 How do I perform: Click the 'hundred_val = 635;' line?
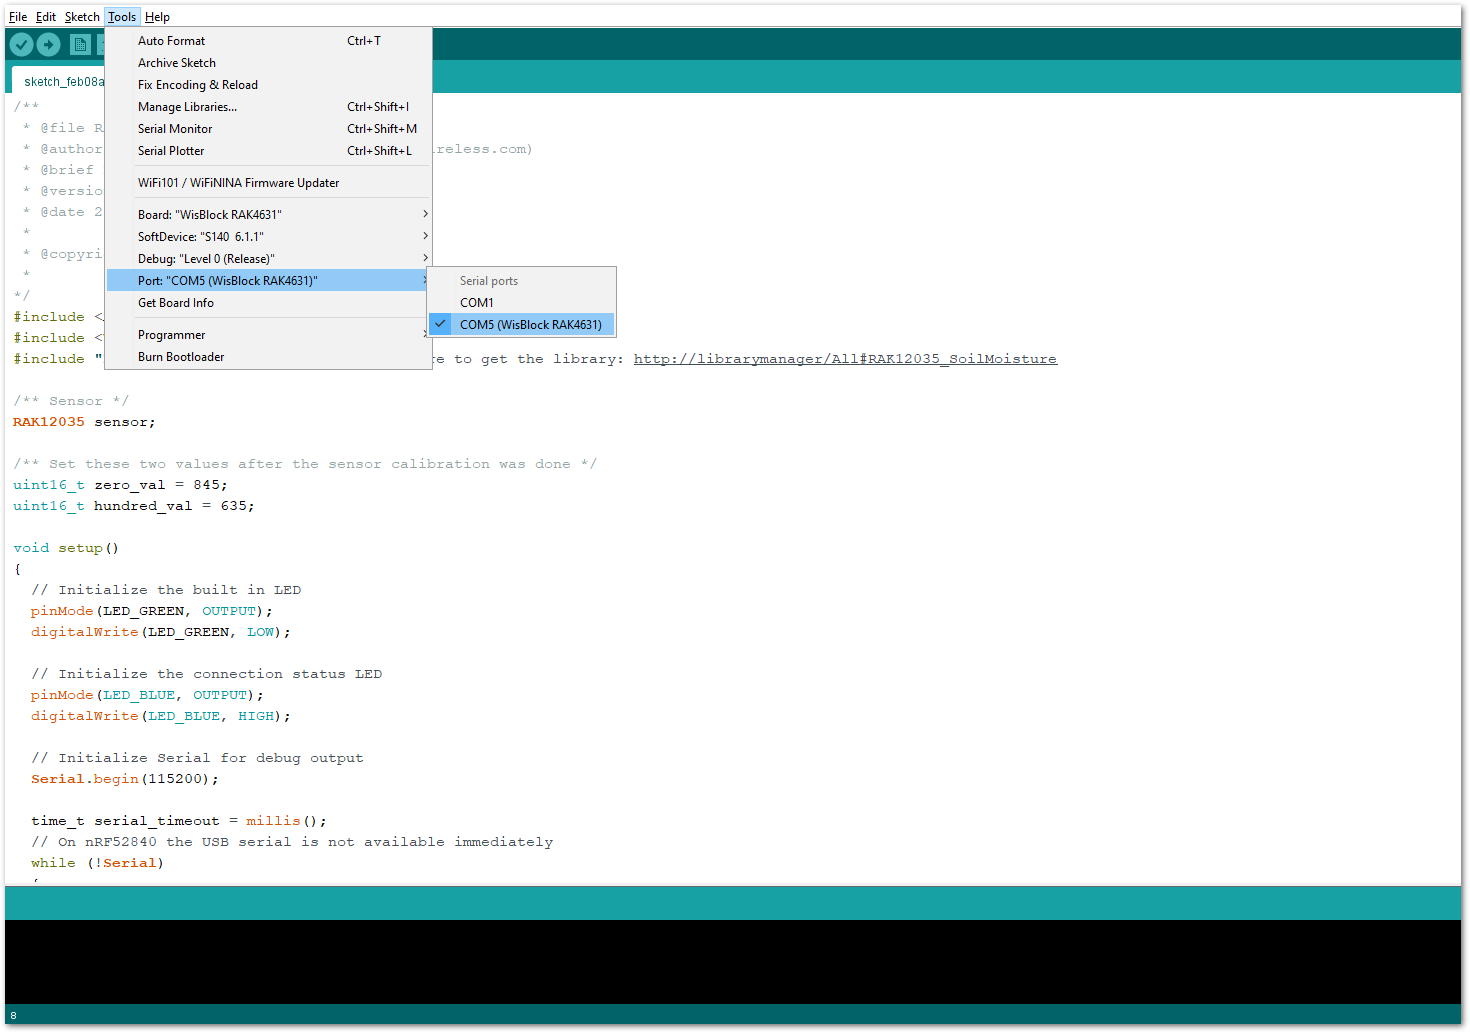[x=133, y=506]
